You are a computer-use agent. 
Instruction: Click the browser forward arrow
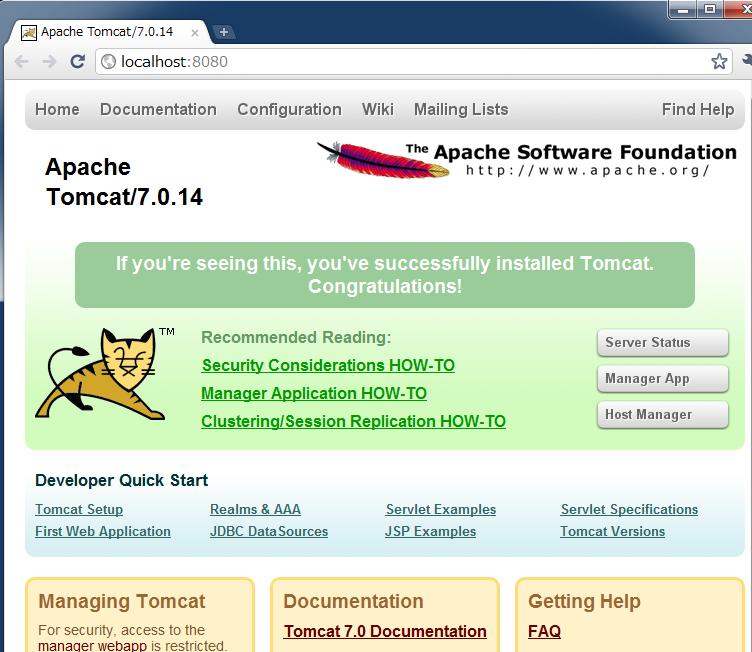point(49,61)
